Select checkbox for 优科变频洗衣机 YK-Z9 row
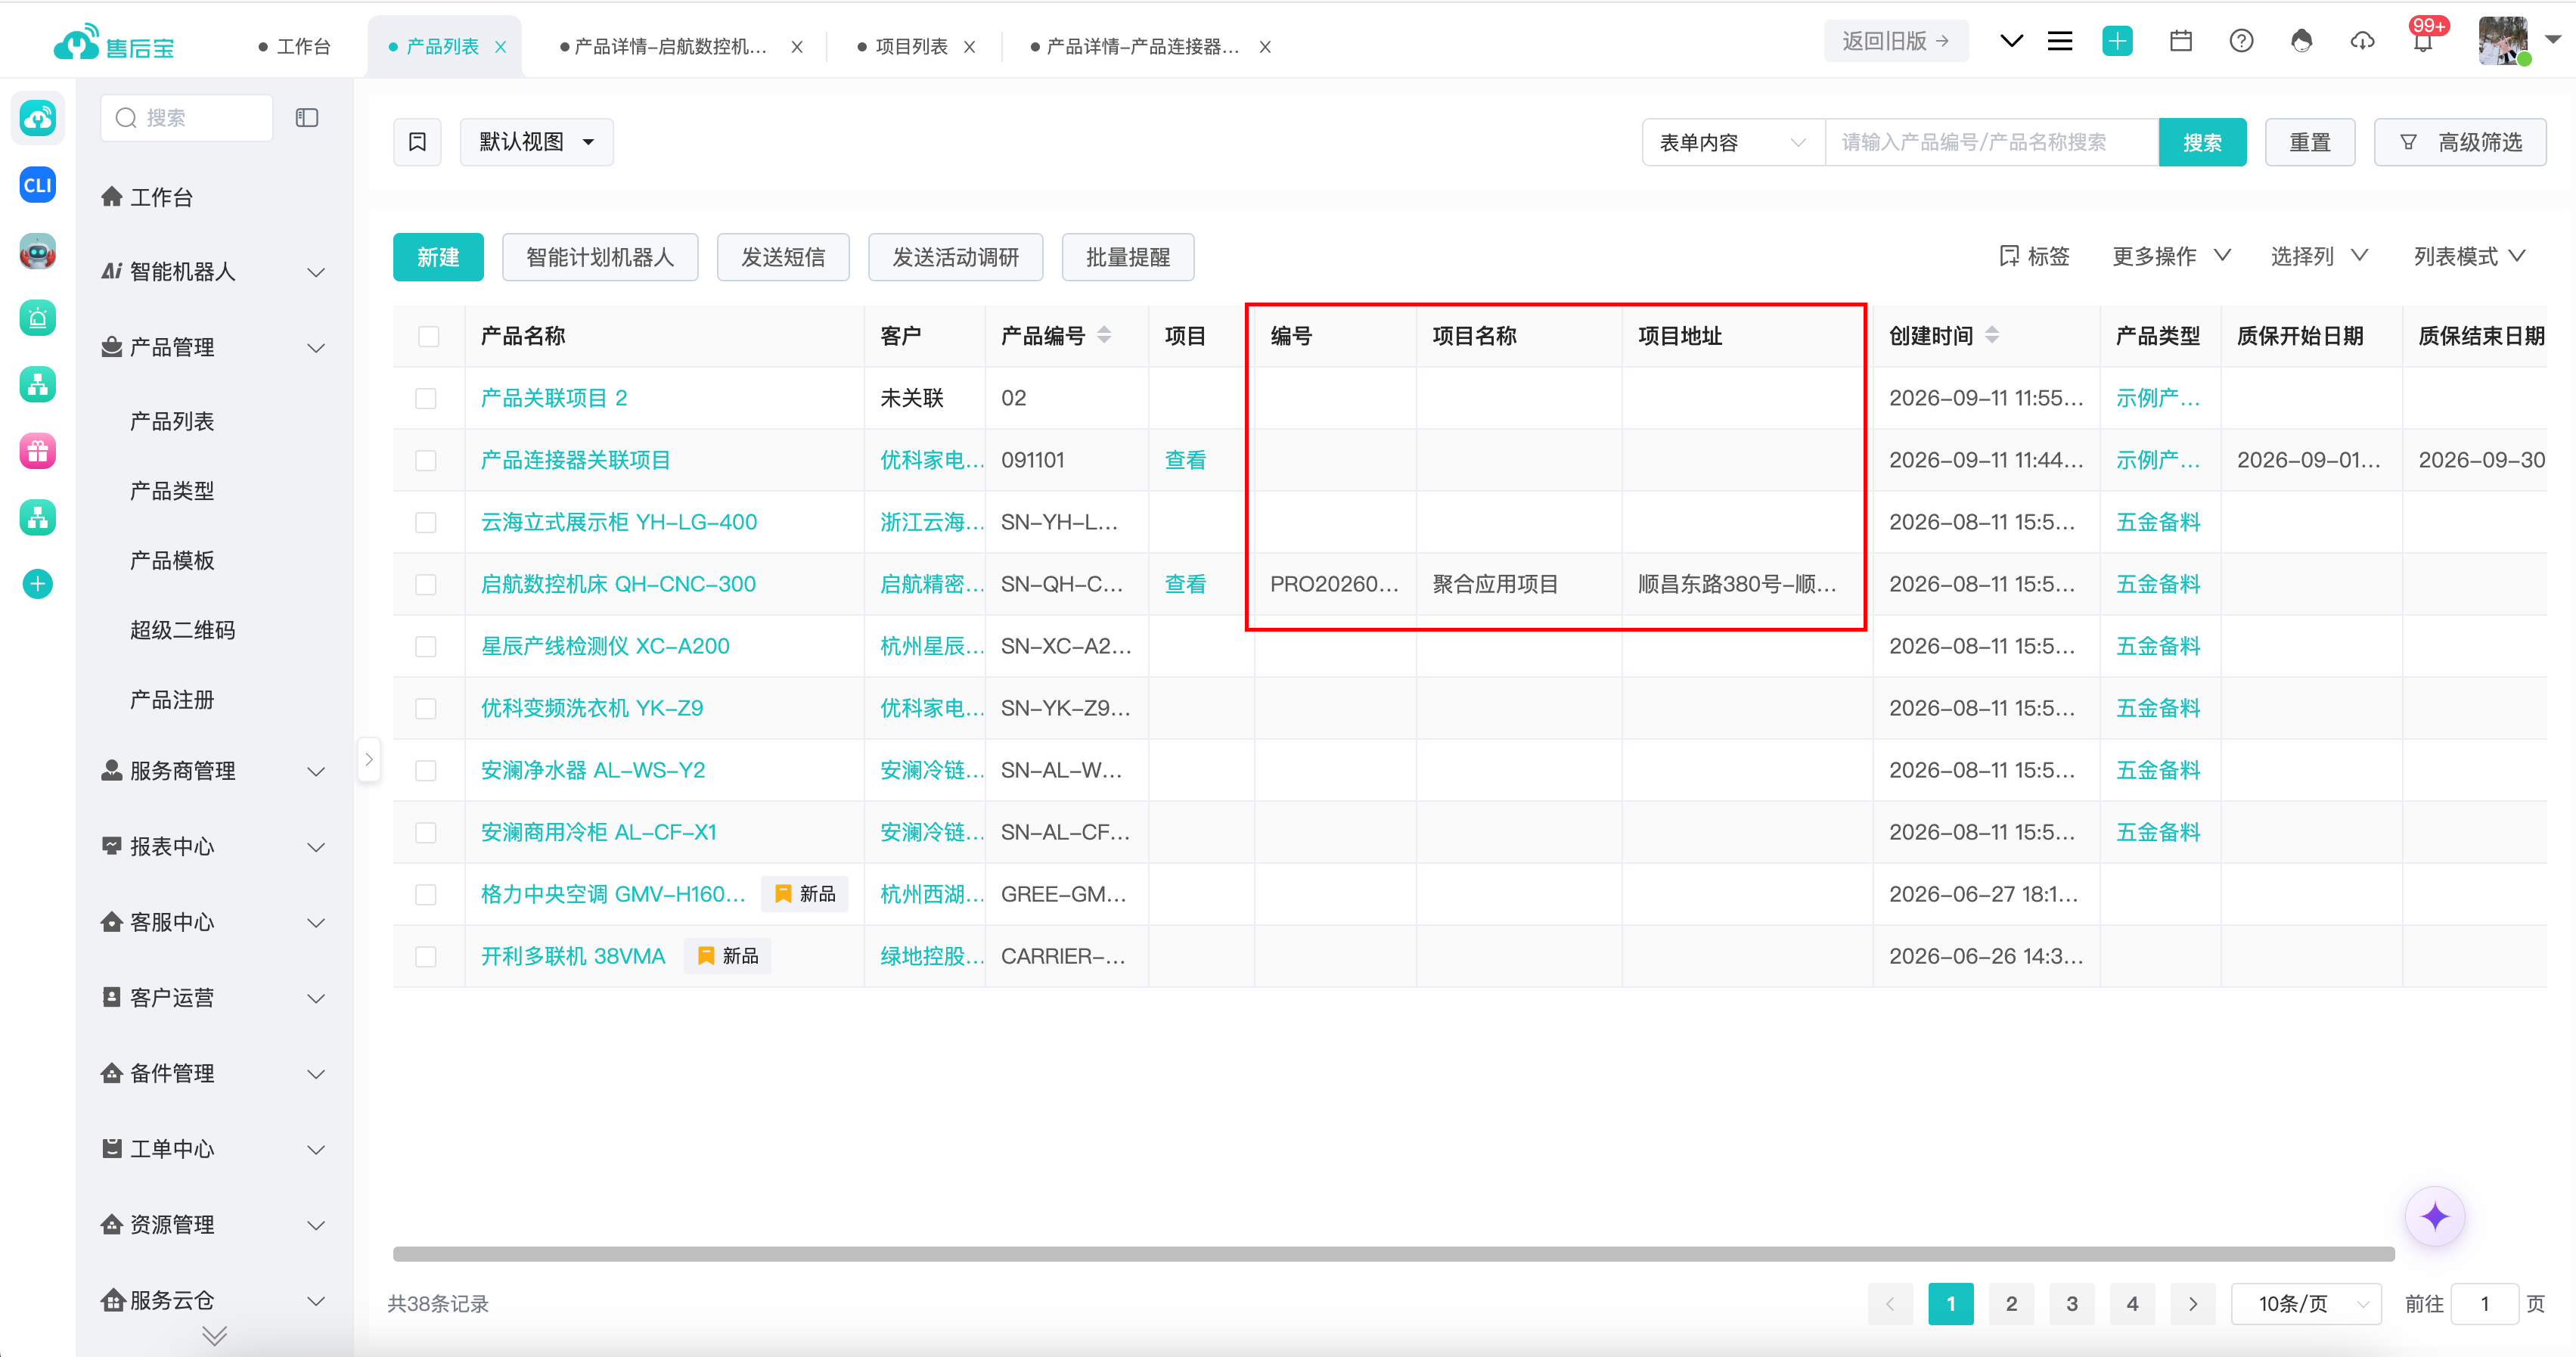Image resolution: width=2576 pixels, height=1357 pixels. 426,708
